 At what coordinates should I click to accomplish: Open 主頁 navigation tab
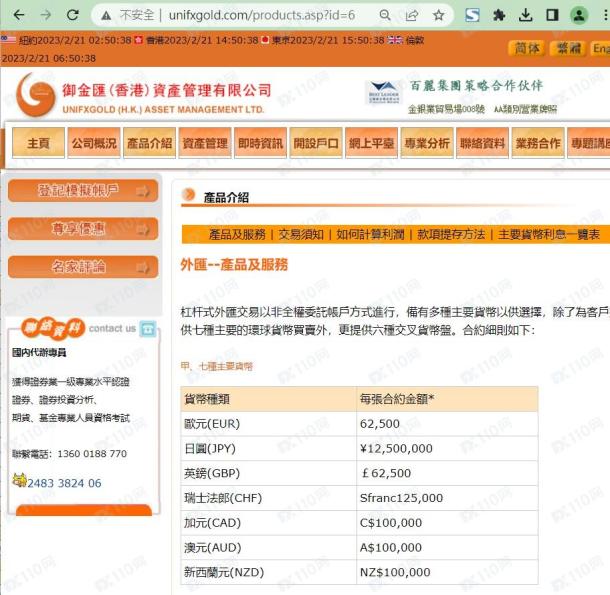pos(39,143)
